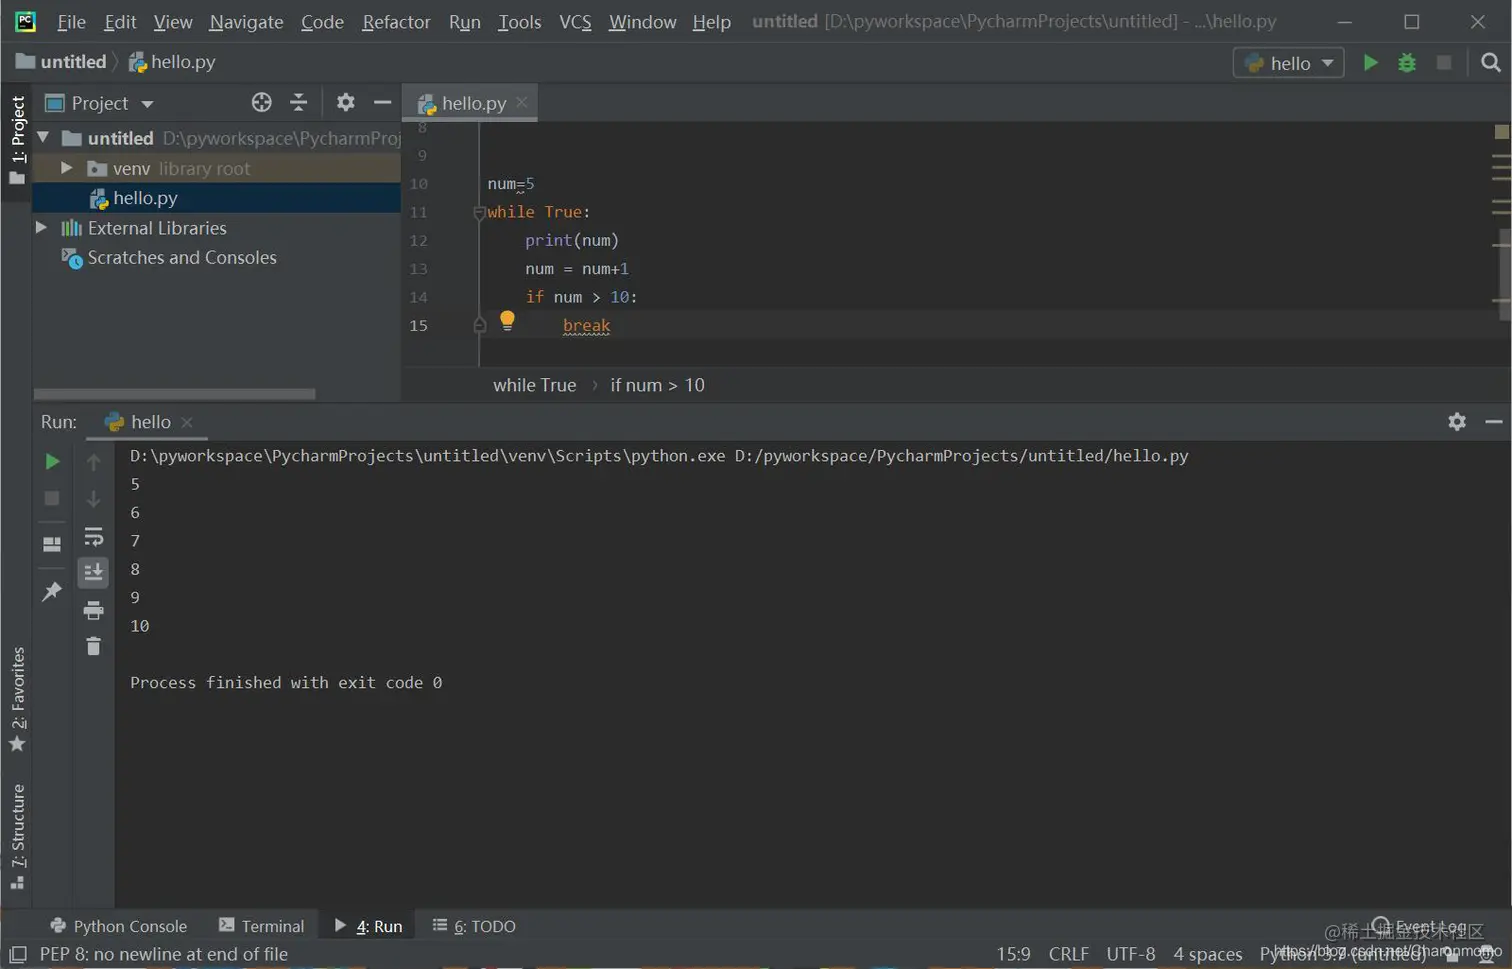Expand the venv folder
This screenshot has width=1512, height=969.
coord(66,168)
